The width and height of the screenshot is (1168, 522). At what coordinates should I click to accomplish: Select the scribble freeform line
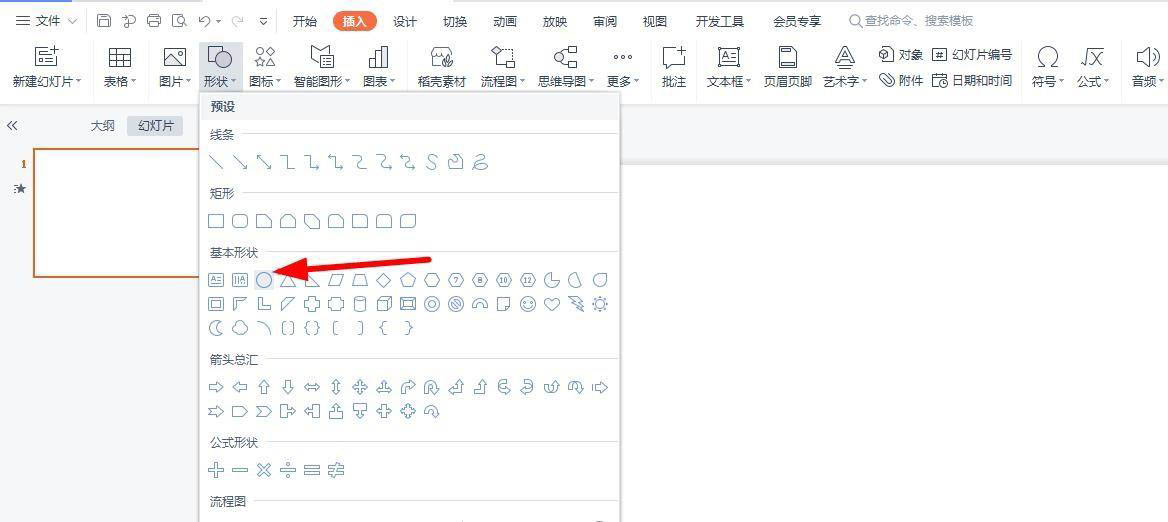click(x=480, y=162)
